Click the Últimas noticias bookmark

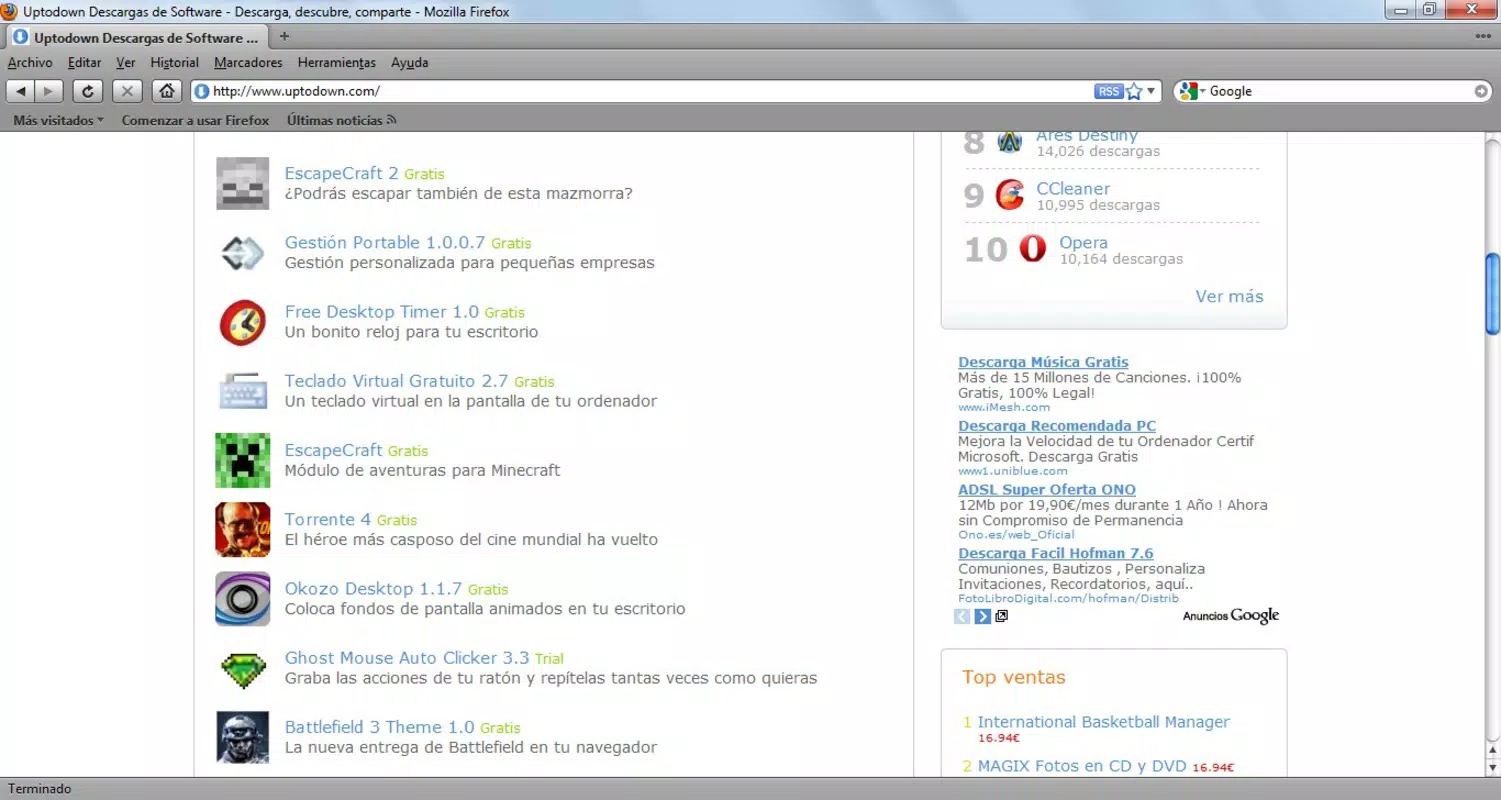click(x=341, y=120)
